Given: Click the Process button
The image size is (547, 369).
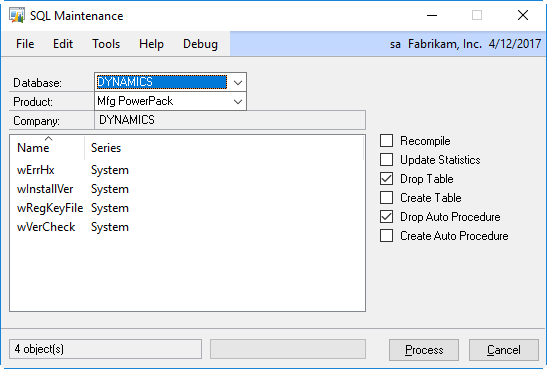Looking at the screenshot, I should click(x=424, y=350).
